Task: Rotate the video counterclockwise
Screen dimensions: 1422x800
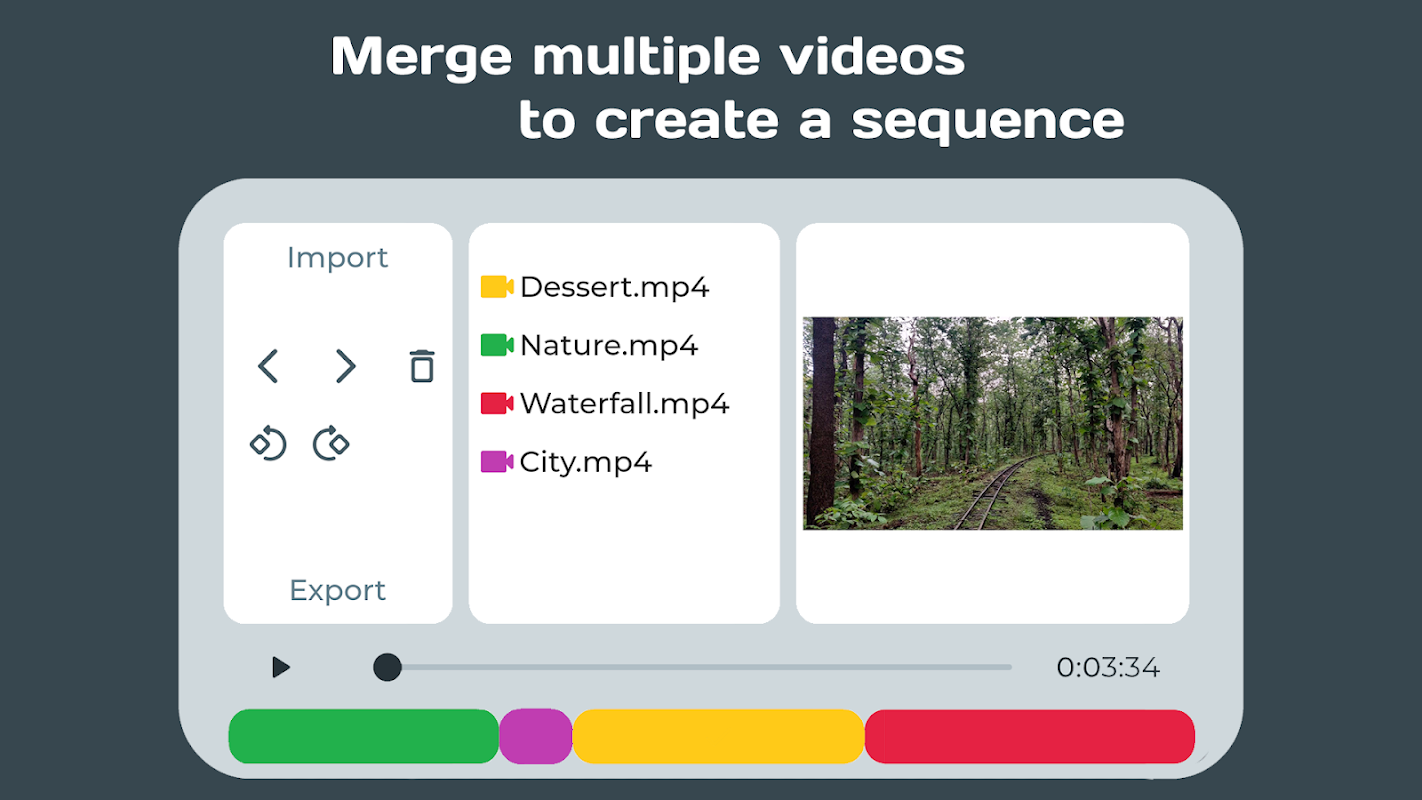Action: point(268,443)
